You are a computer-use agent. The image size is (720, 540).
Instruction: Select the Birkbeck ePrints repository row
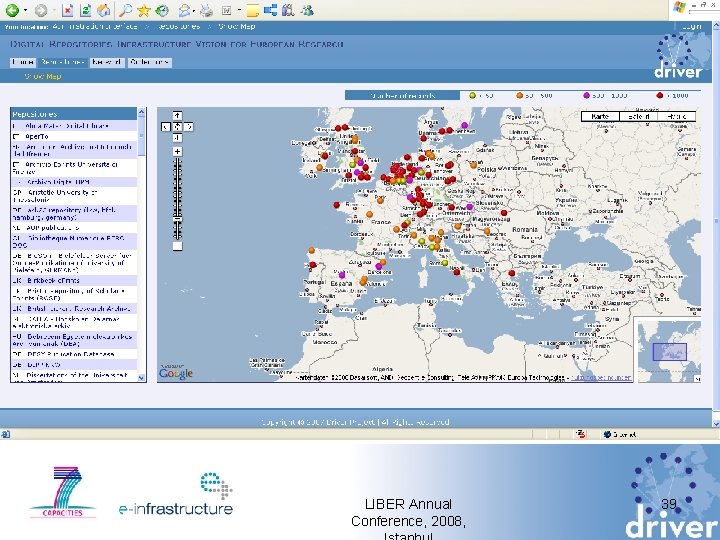[x=74, y=281]
